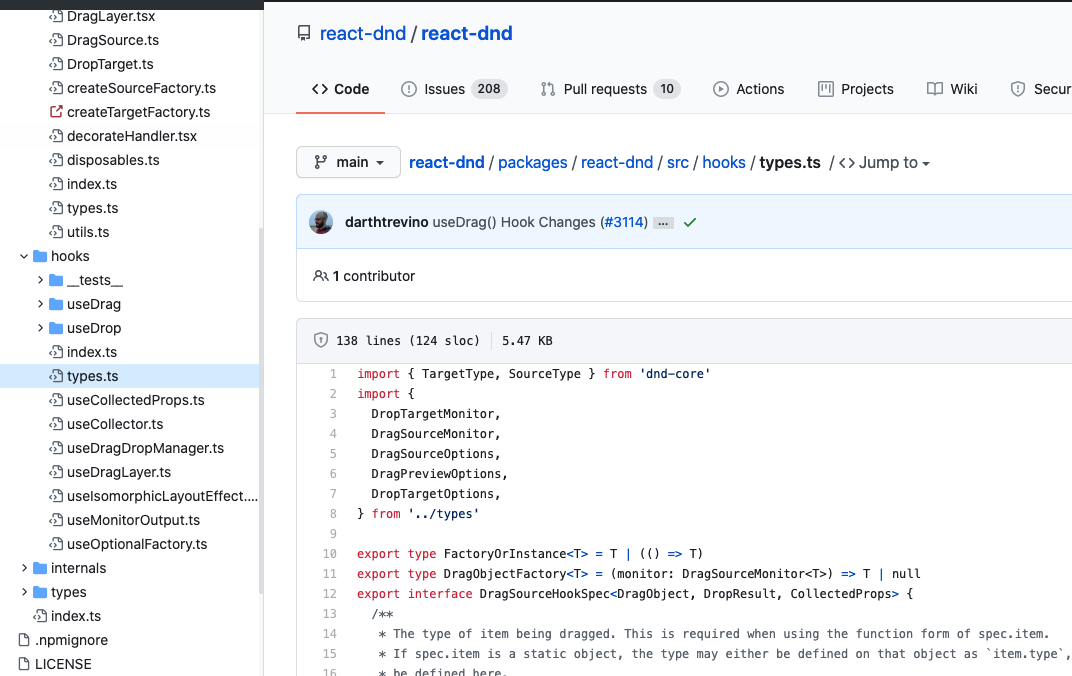The height and width of the screenshot is (676, 1072).
Task: Open createSourceFactory.ts file
Action: [x=142, y=88]
